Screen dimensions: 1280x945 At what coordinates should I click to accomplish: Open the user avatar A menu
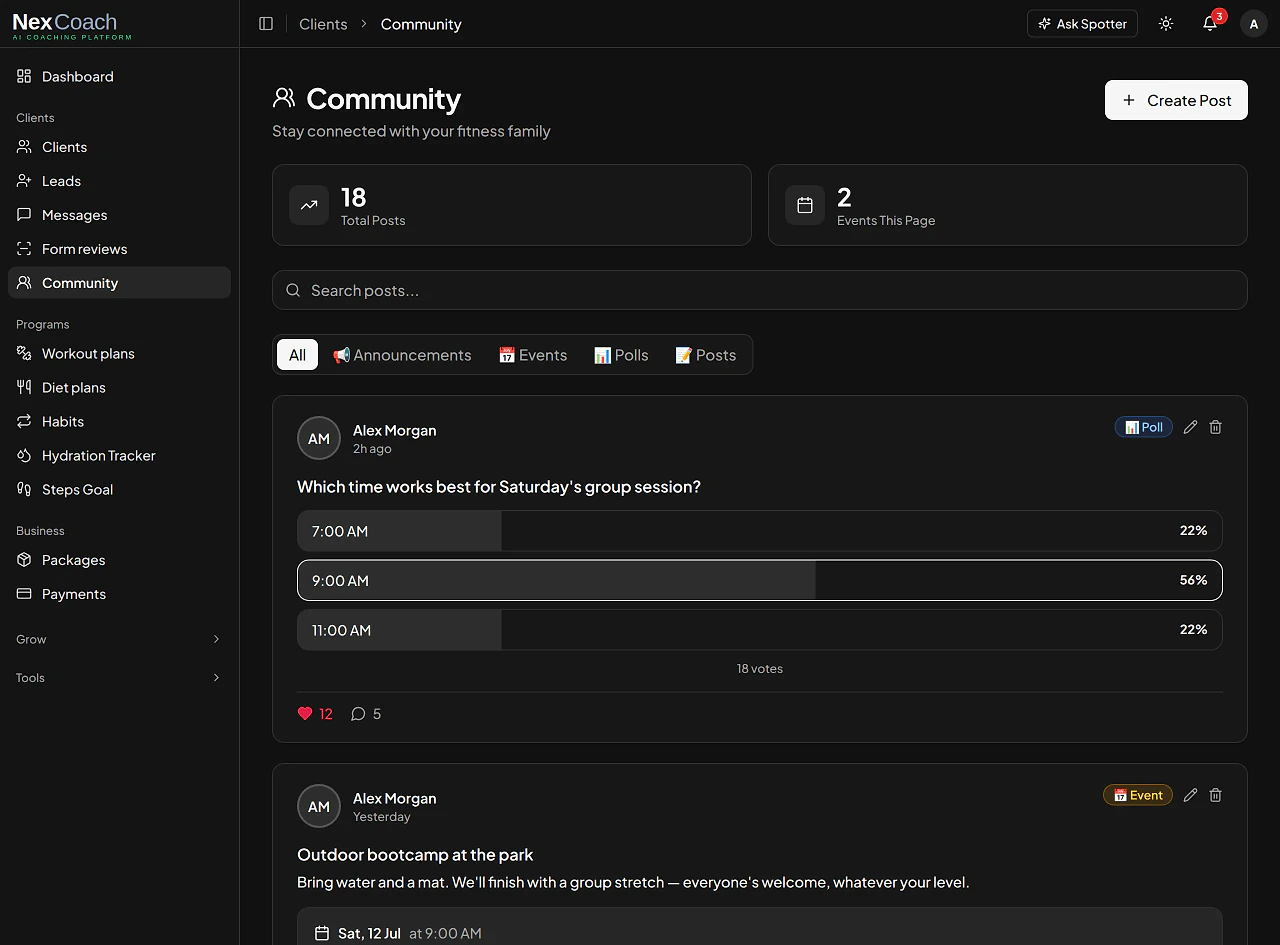[x=1254, y=24]
